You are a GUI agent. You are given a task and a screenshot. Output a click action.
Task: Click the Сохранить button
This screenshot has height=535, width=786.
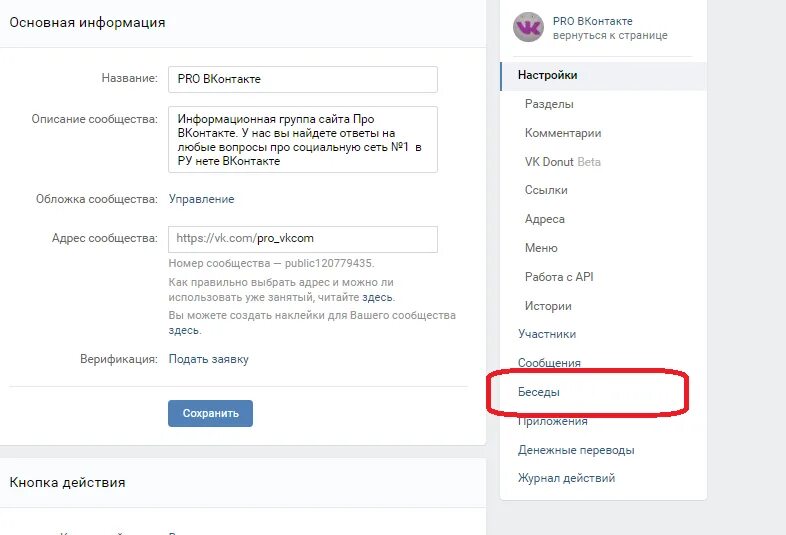[x=210, y=414]
